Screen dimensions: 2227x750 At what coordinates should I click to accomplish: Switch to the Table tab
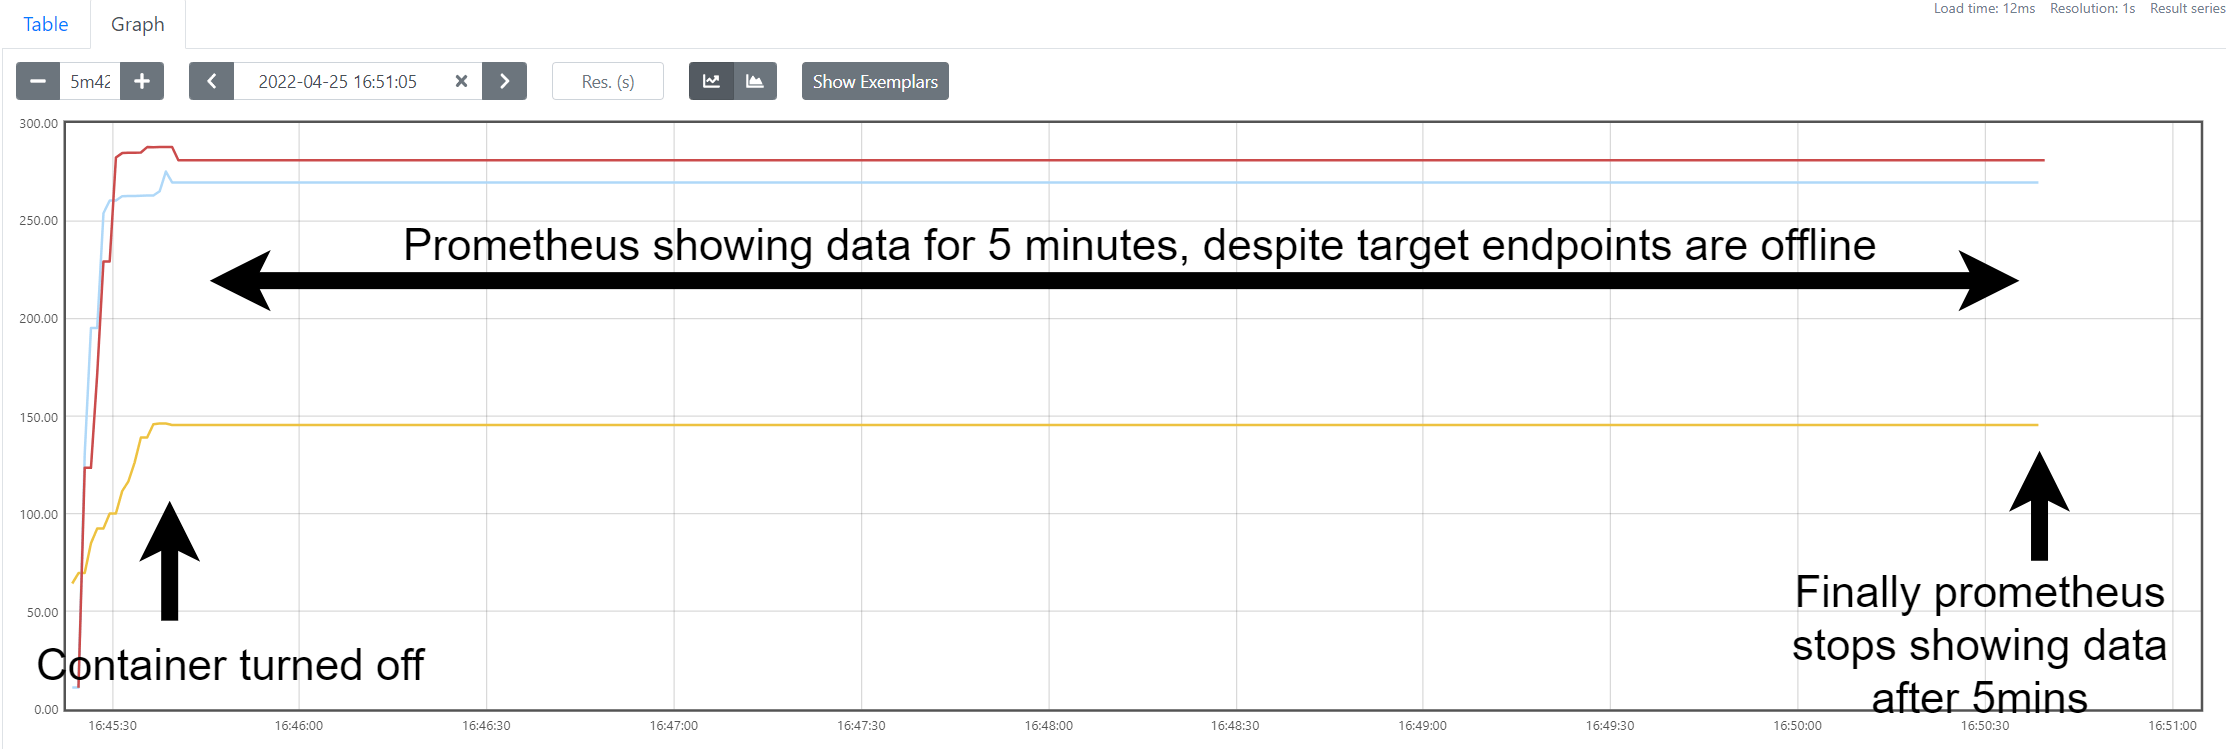click(46, 24)
